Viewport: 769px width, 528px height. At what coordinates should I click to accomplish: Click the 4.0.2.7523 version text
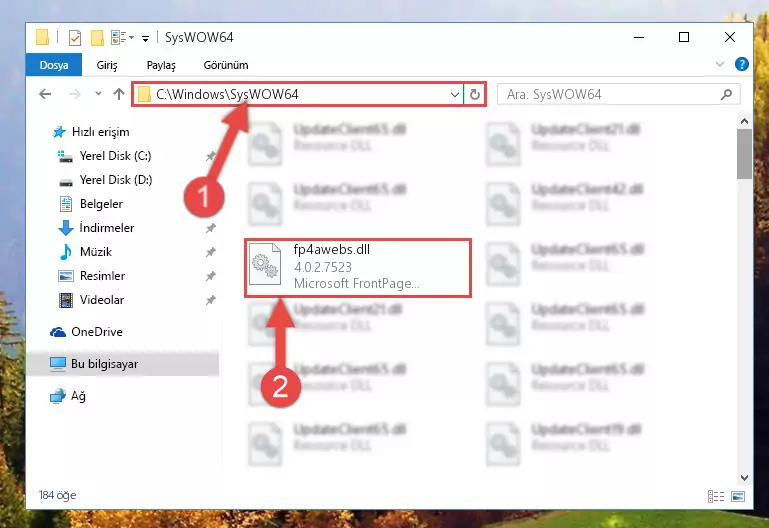pyautogui.click(x=323, y=267)
